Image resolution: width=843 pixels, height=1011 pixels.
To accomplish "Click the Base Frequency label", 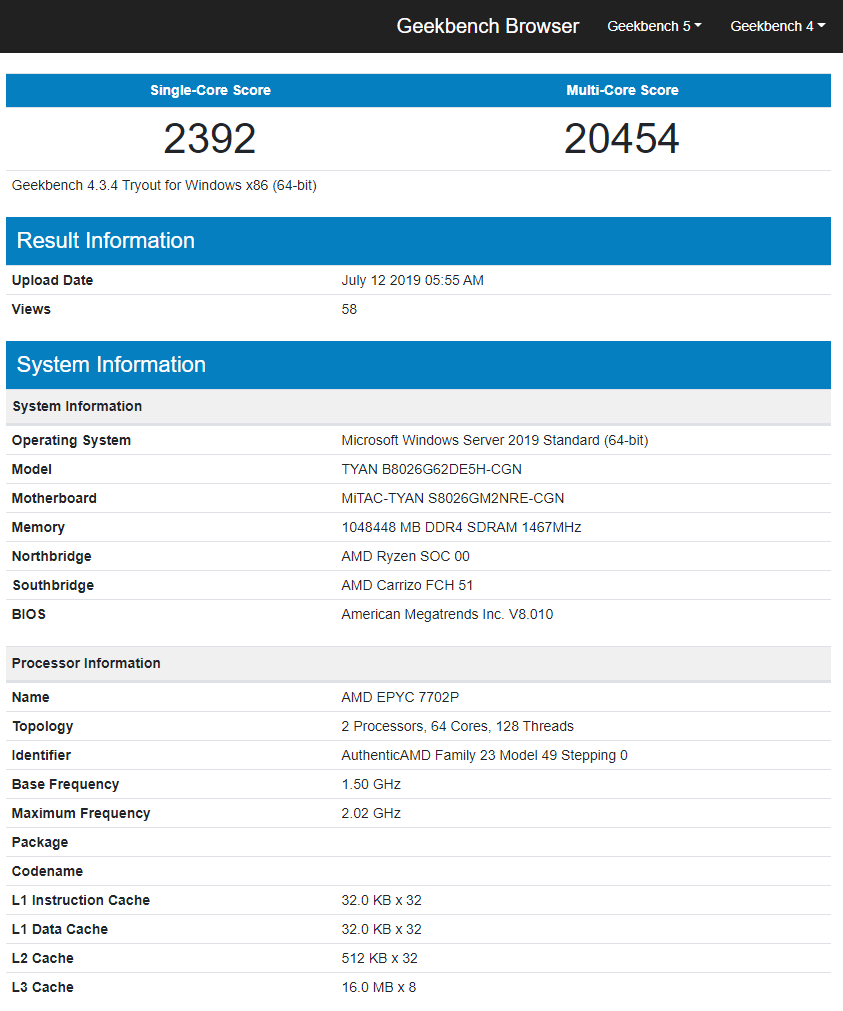I will click(x=65, y=785).
